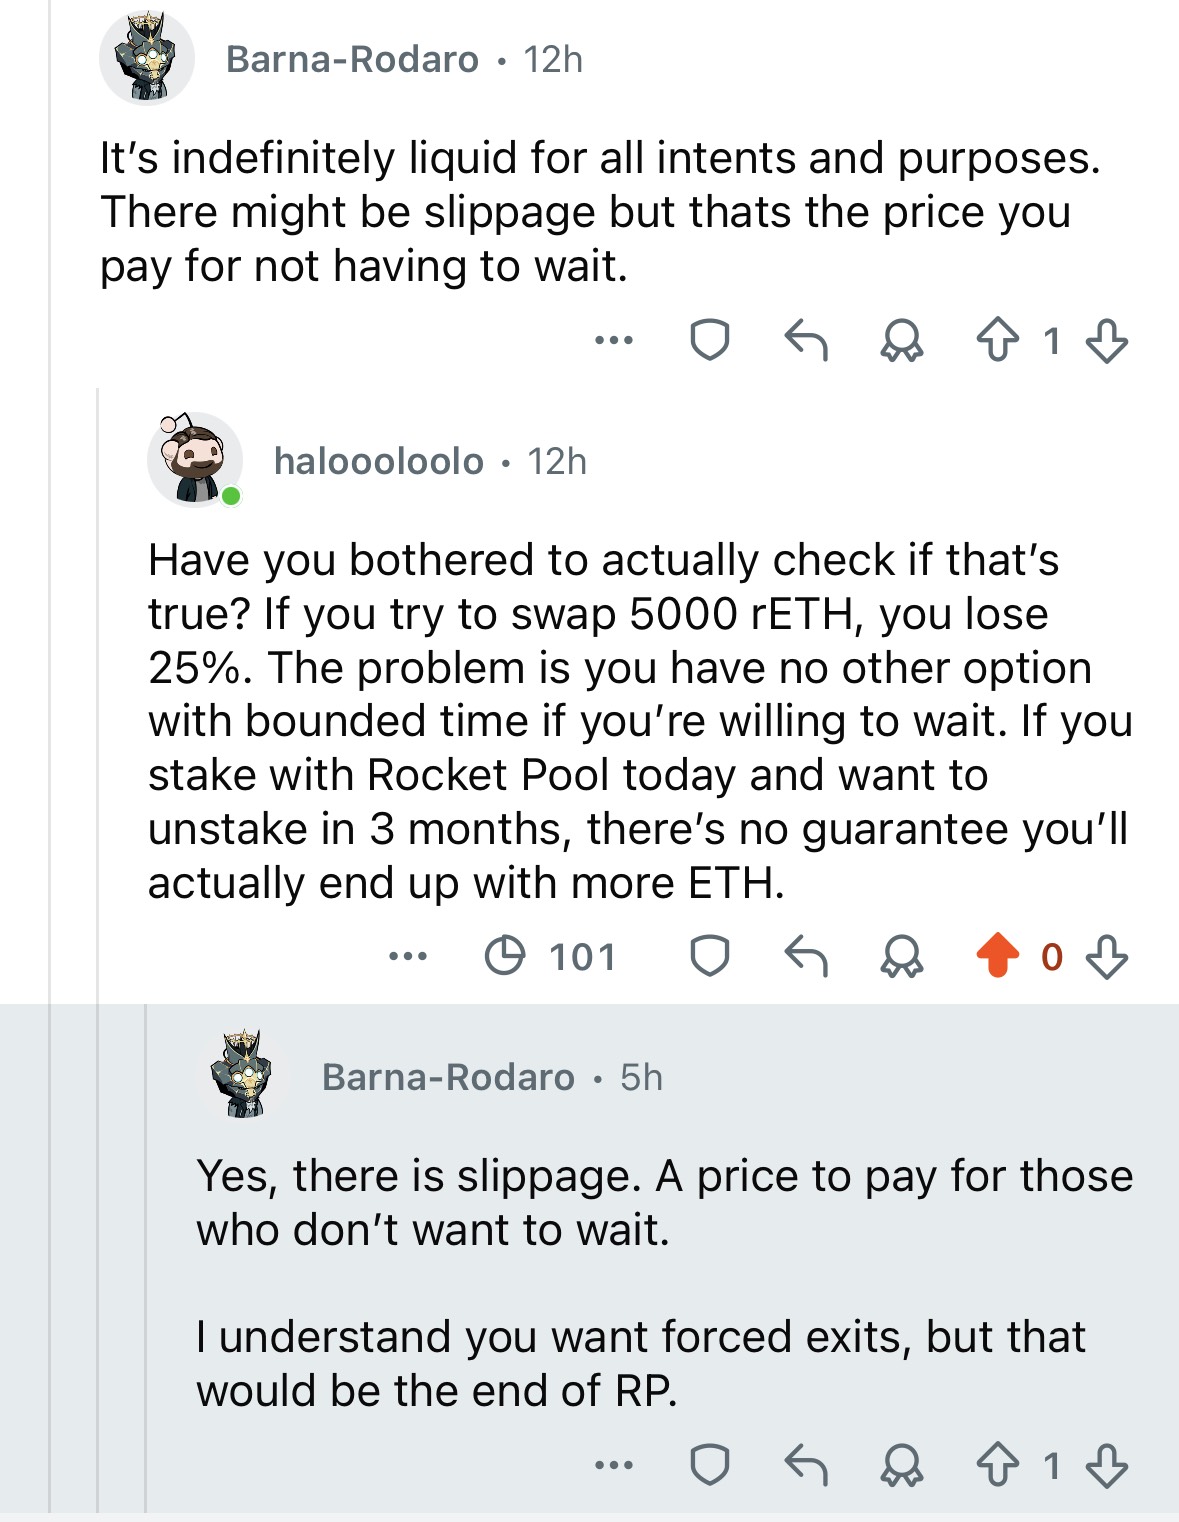1179x1522 pixels.
Task: Reply to Barna-Rodaro's first comment
Action: tap(806, 341)
